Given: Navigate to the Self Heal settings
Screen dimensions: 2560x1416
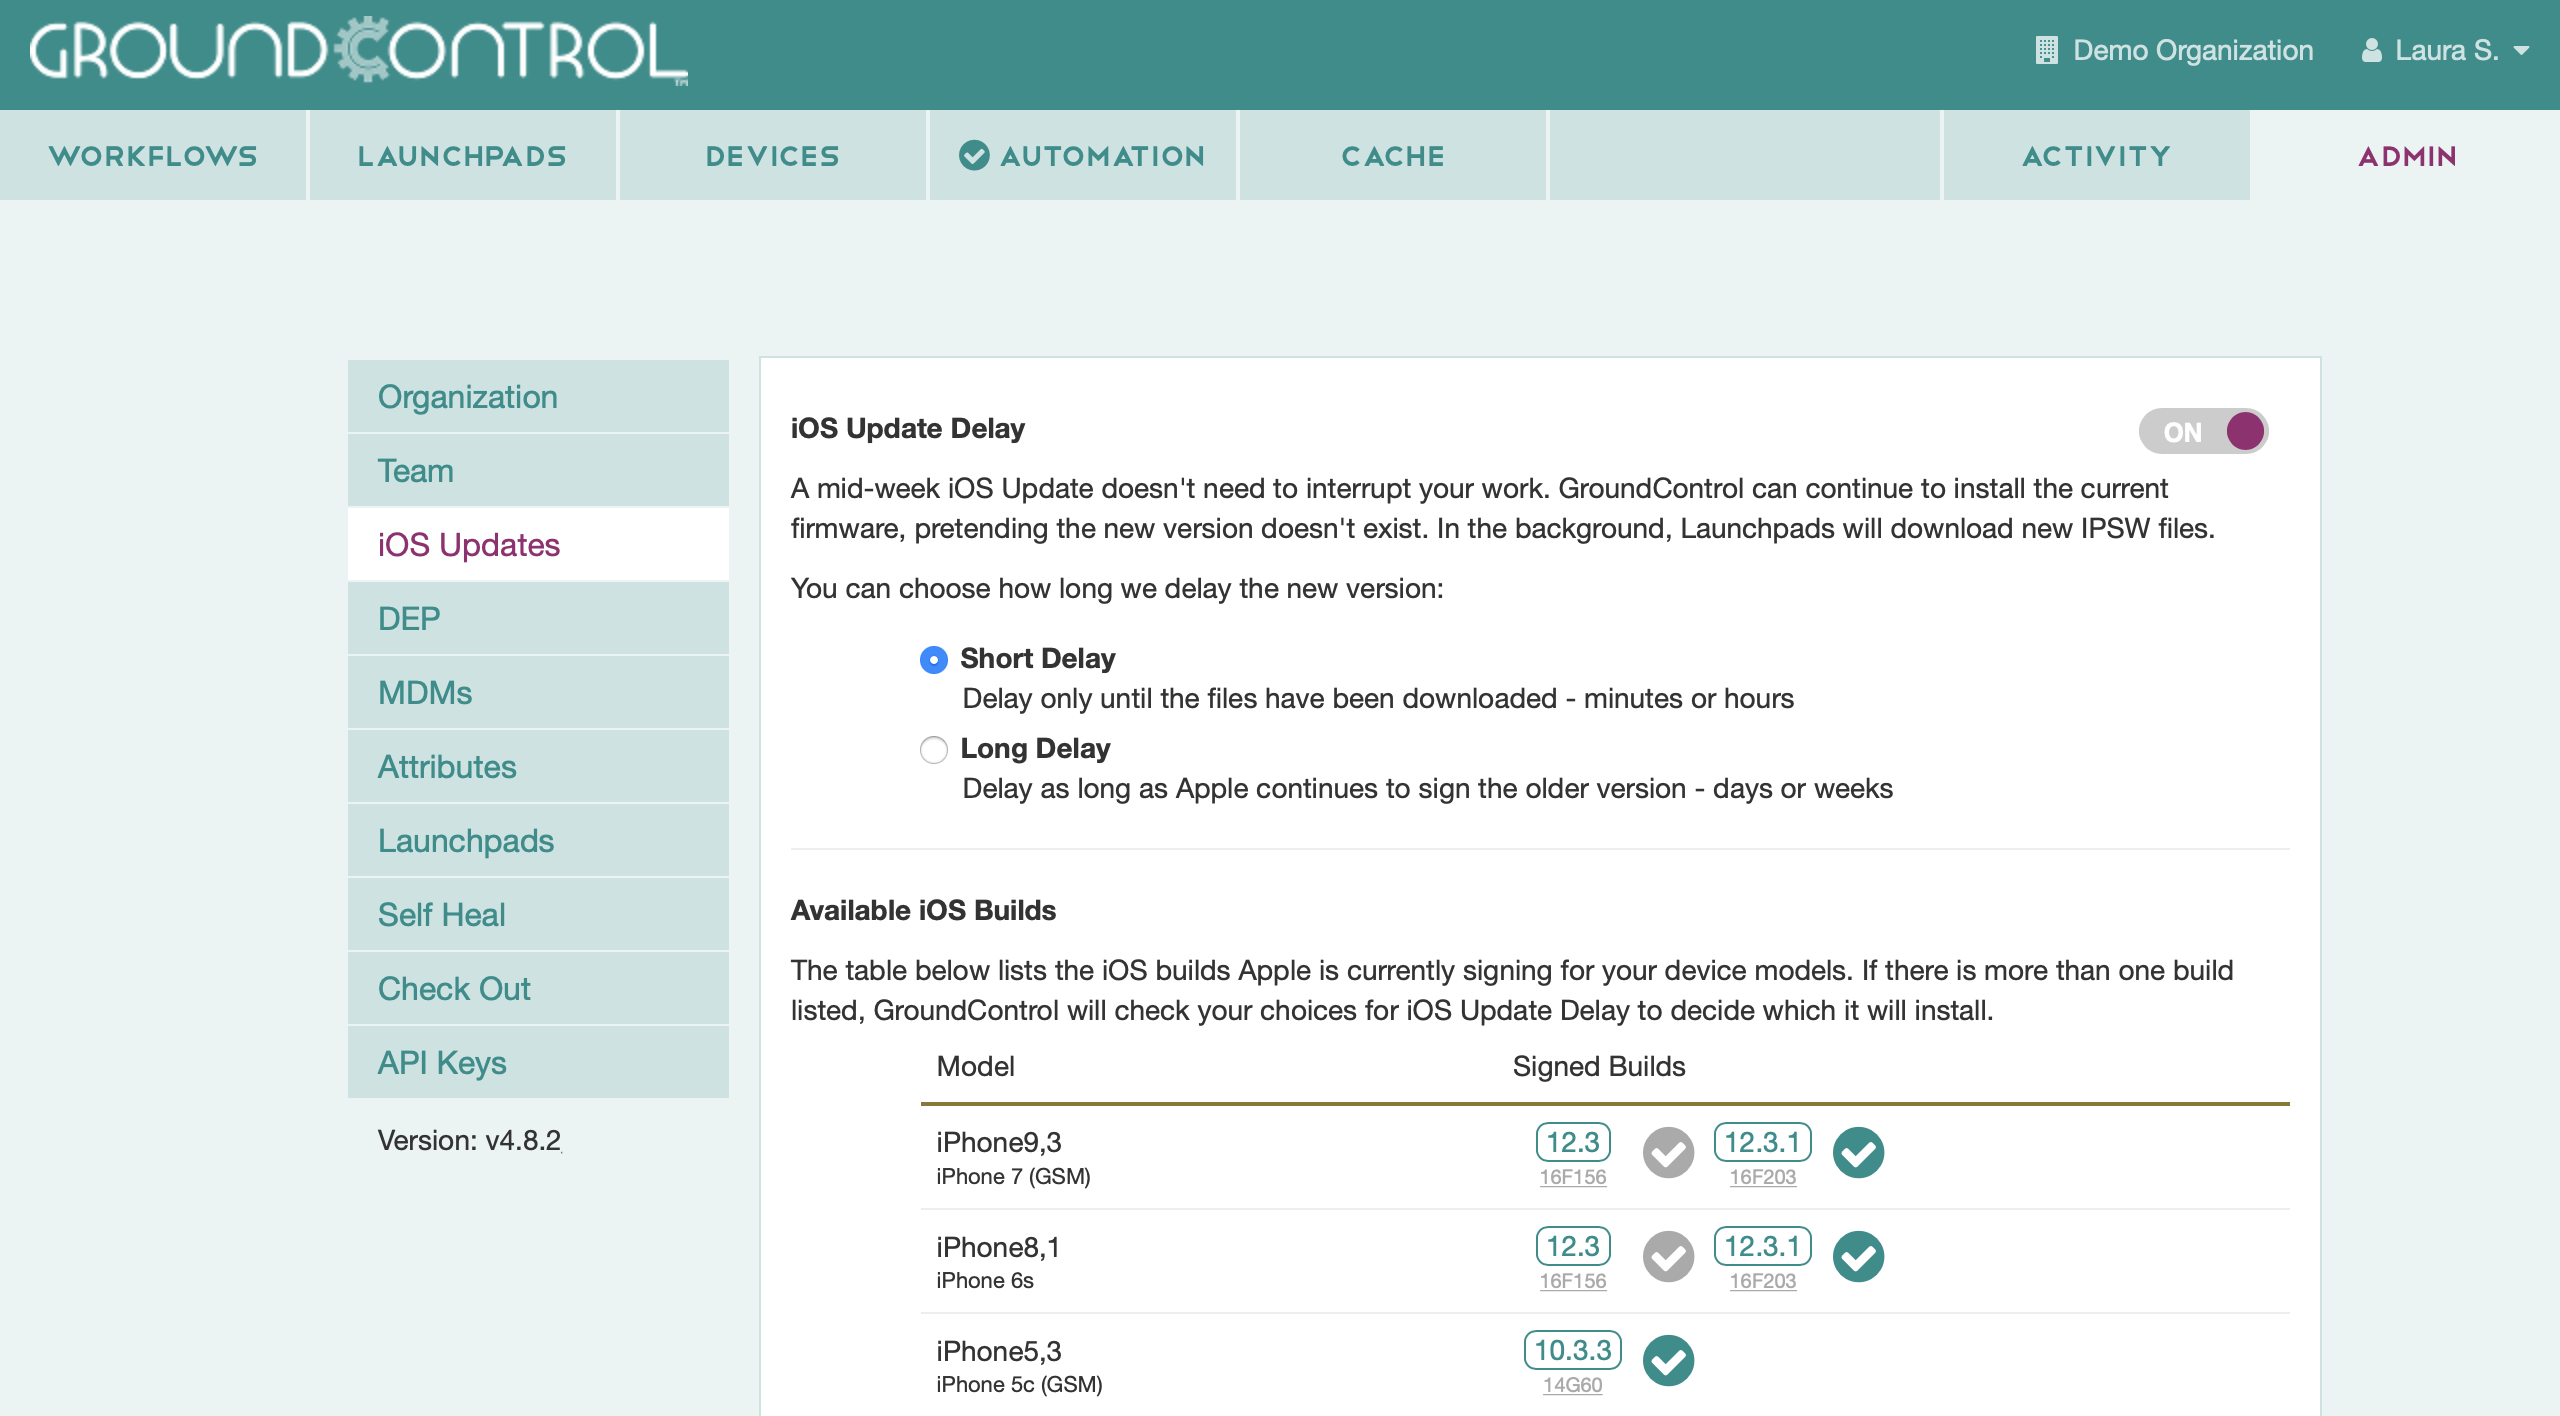Looking at the screenshot, I should 440,914.
